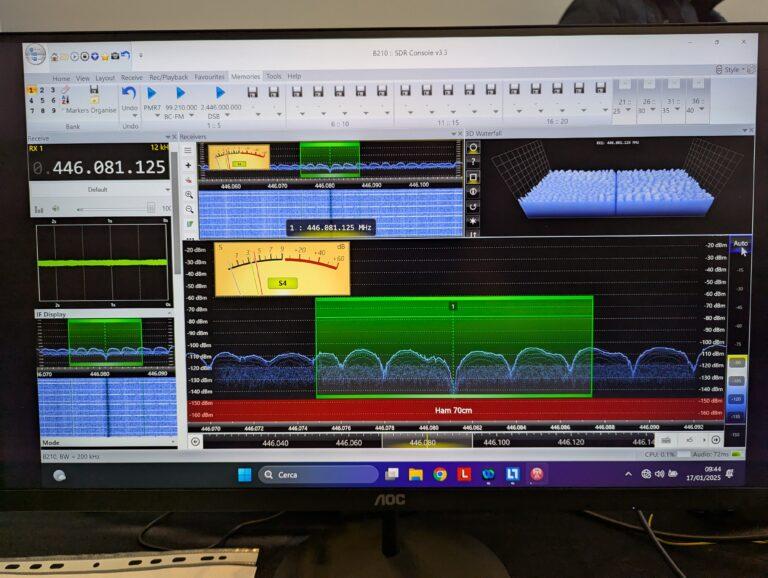
Task: Click the star icon in 3D Waterfall toolbar
Action: point(473,221)
